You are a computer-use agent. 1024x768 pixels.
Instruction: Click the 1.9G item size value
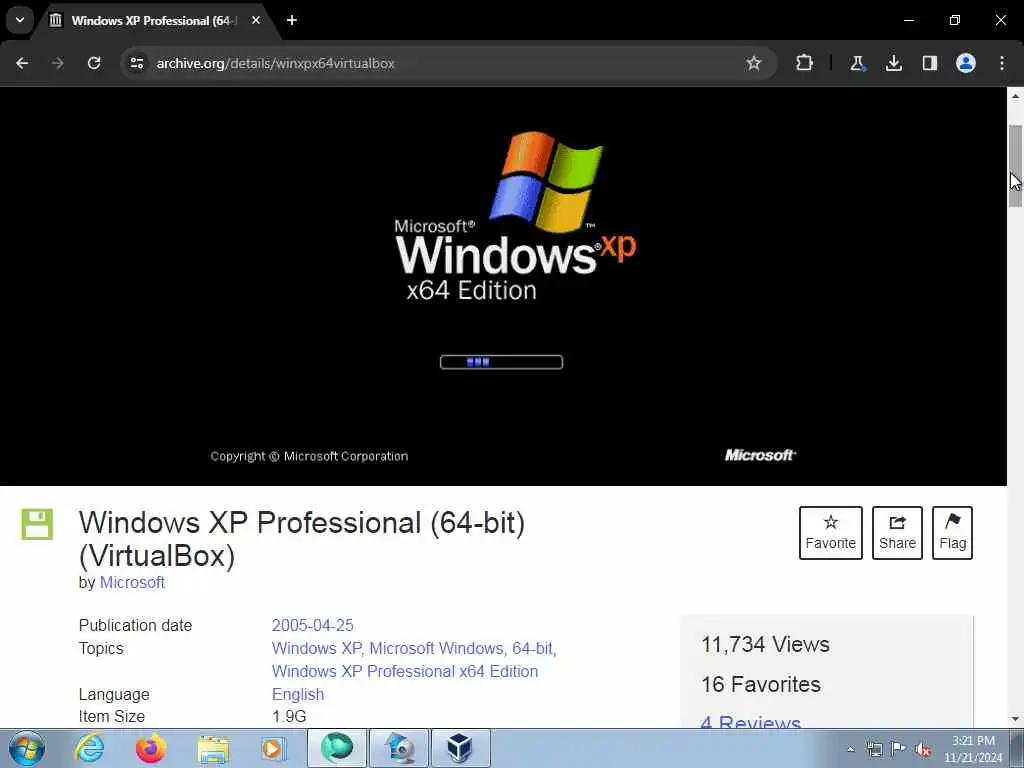[x=289, y=716]
